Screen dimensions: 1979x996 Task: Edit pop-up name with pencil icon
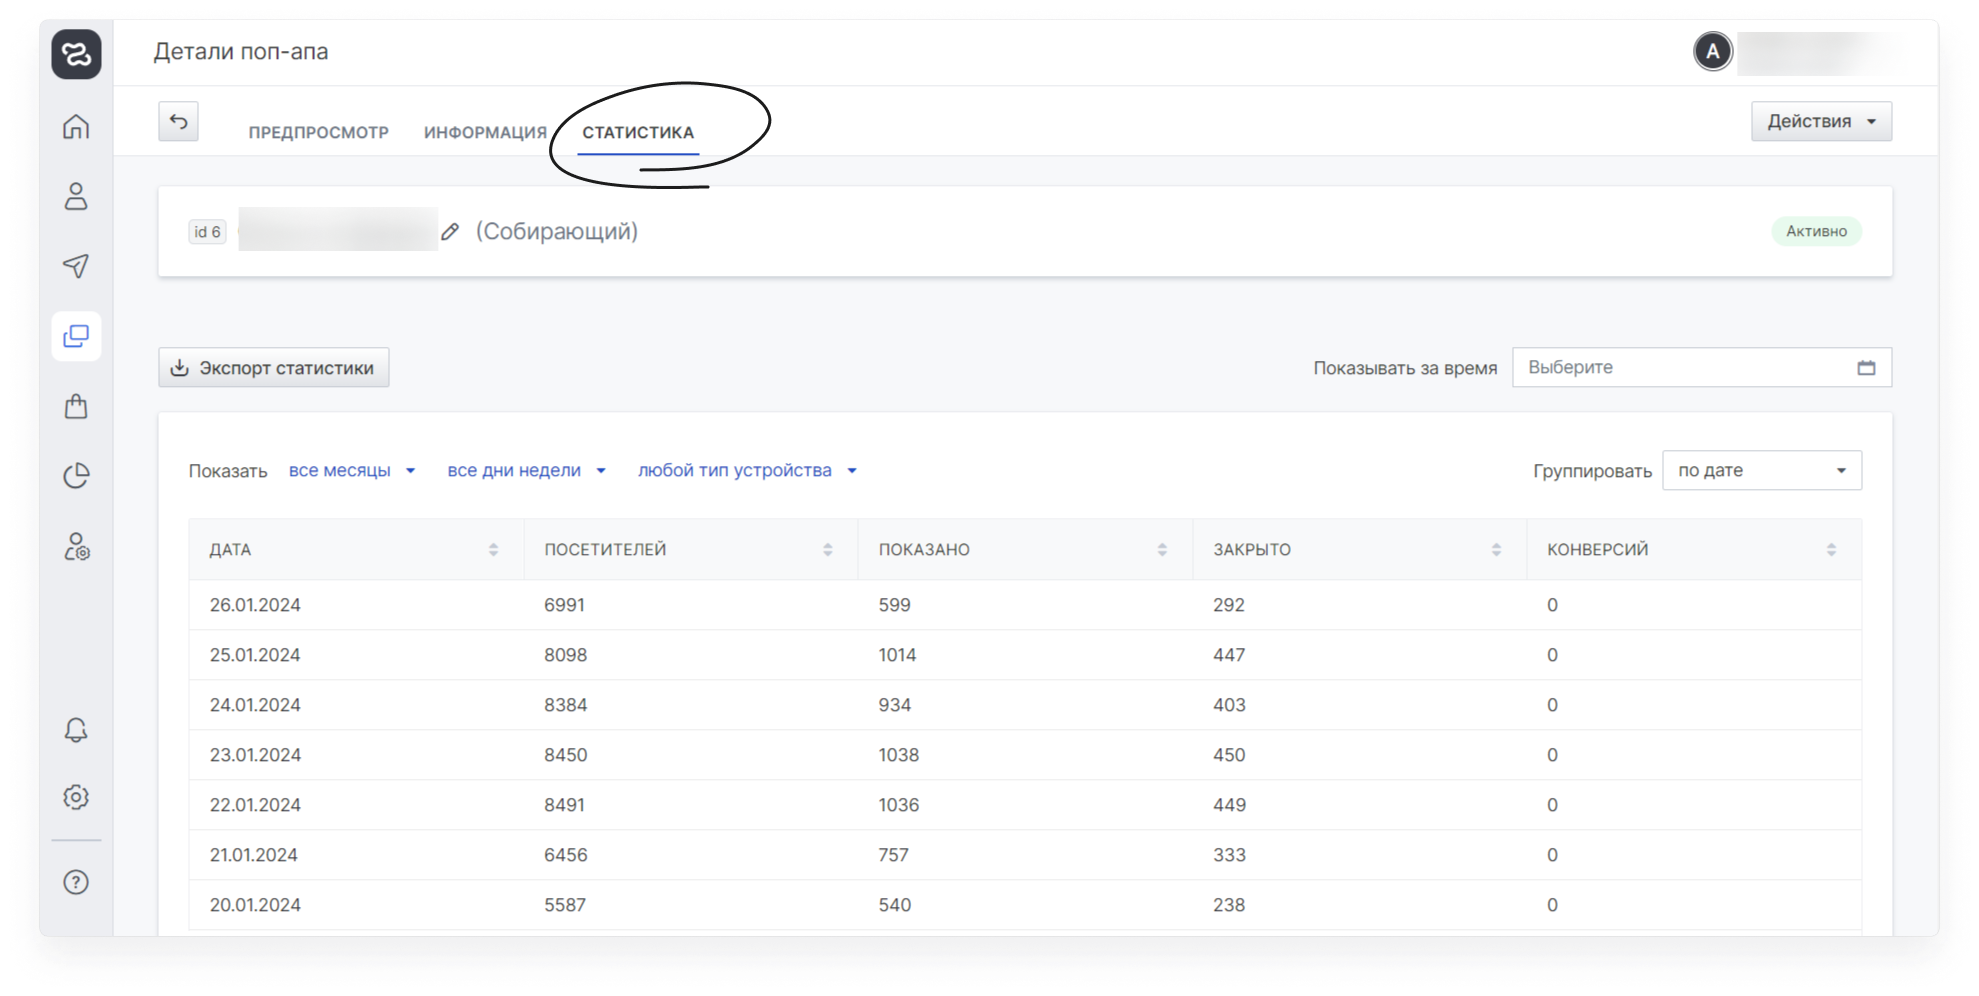pyautogui.click(x=450, y=232)
